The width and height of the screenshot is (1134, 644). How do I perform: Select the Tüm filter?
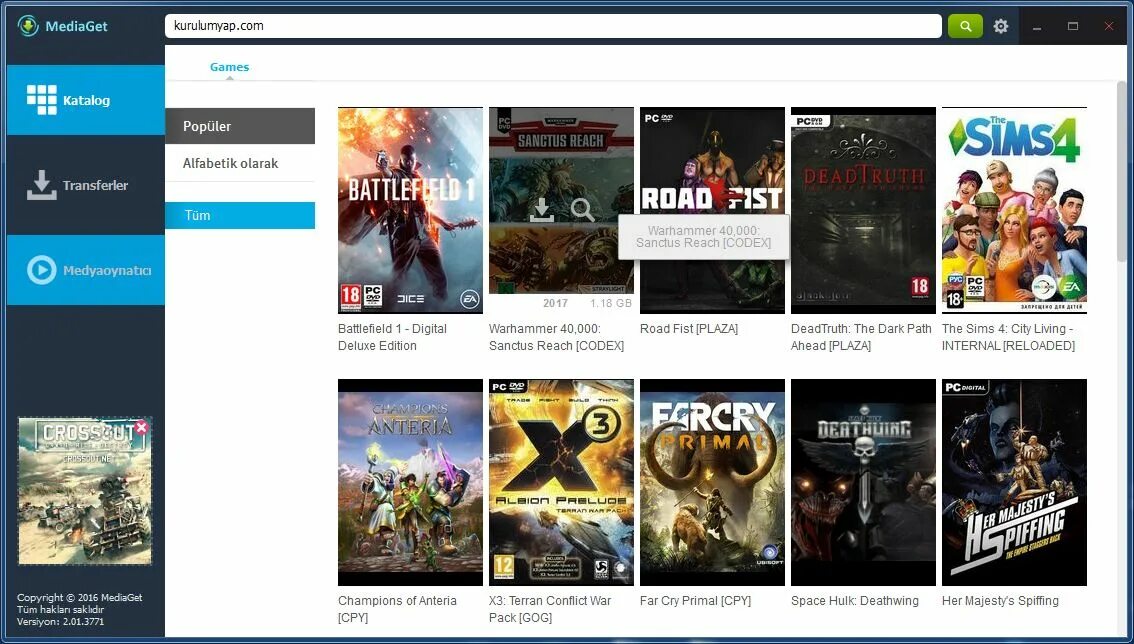[x=240, y=216]
